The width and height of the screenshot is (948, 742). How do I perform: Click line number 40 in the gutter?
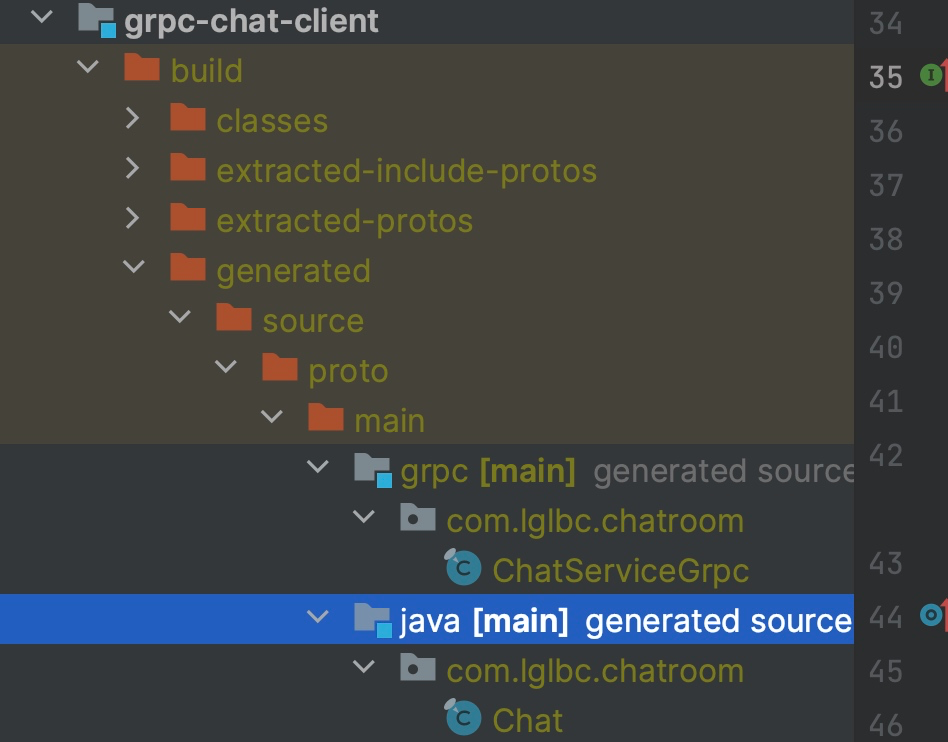coord(885,347)
